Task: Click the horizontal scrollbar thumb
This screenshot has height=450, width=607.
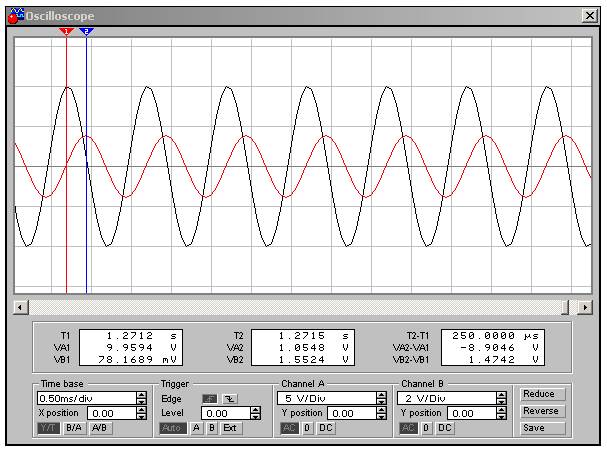Action: [x=565, y=307]
